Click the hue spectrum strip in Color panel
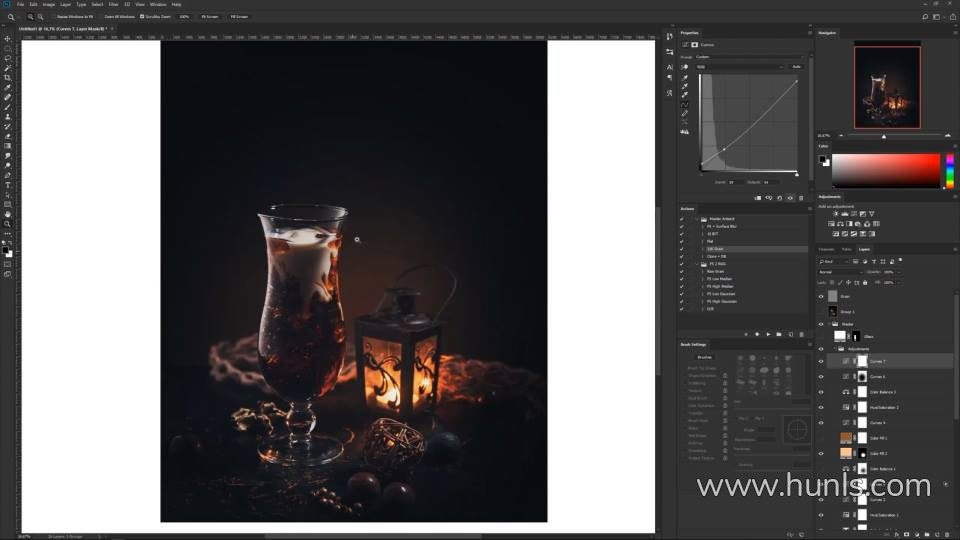Image resolution: width=960 pixels, height=540 pixels. 950,171
